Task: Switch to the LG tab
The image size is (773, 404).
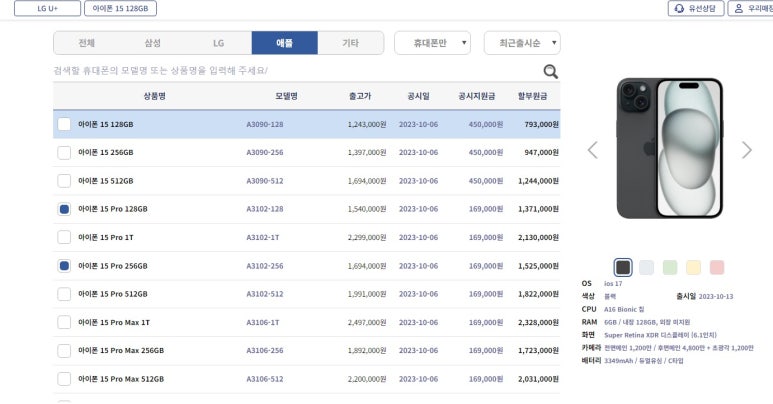Action: [218, 43]
